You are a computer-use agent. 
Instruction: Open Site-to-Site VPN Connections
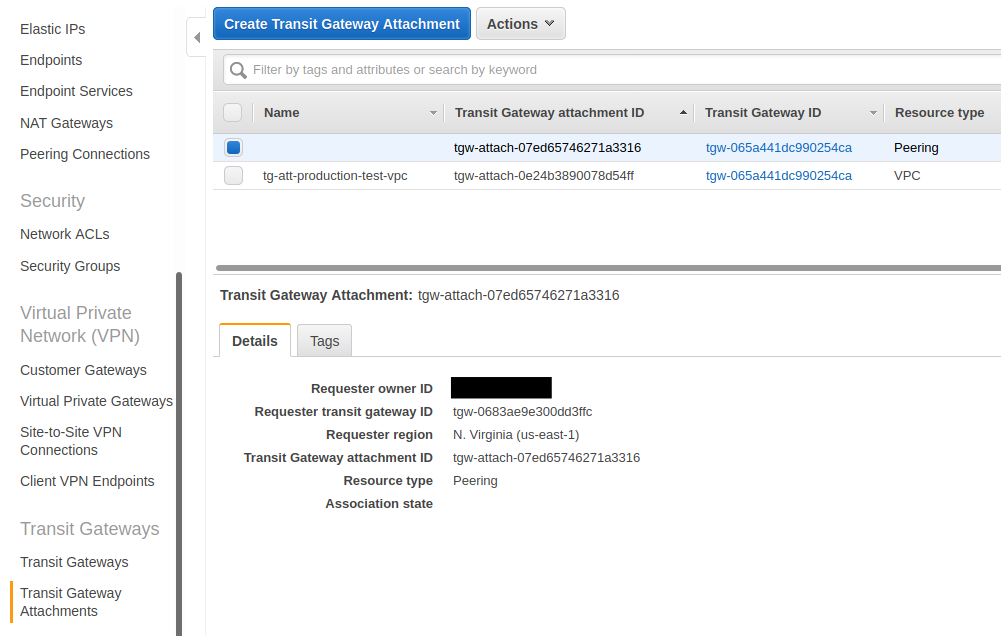click(x=71, y=441)
